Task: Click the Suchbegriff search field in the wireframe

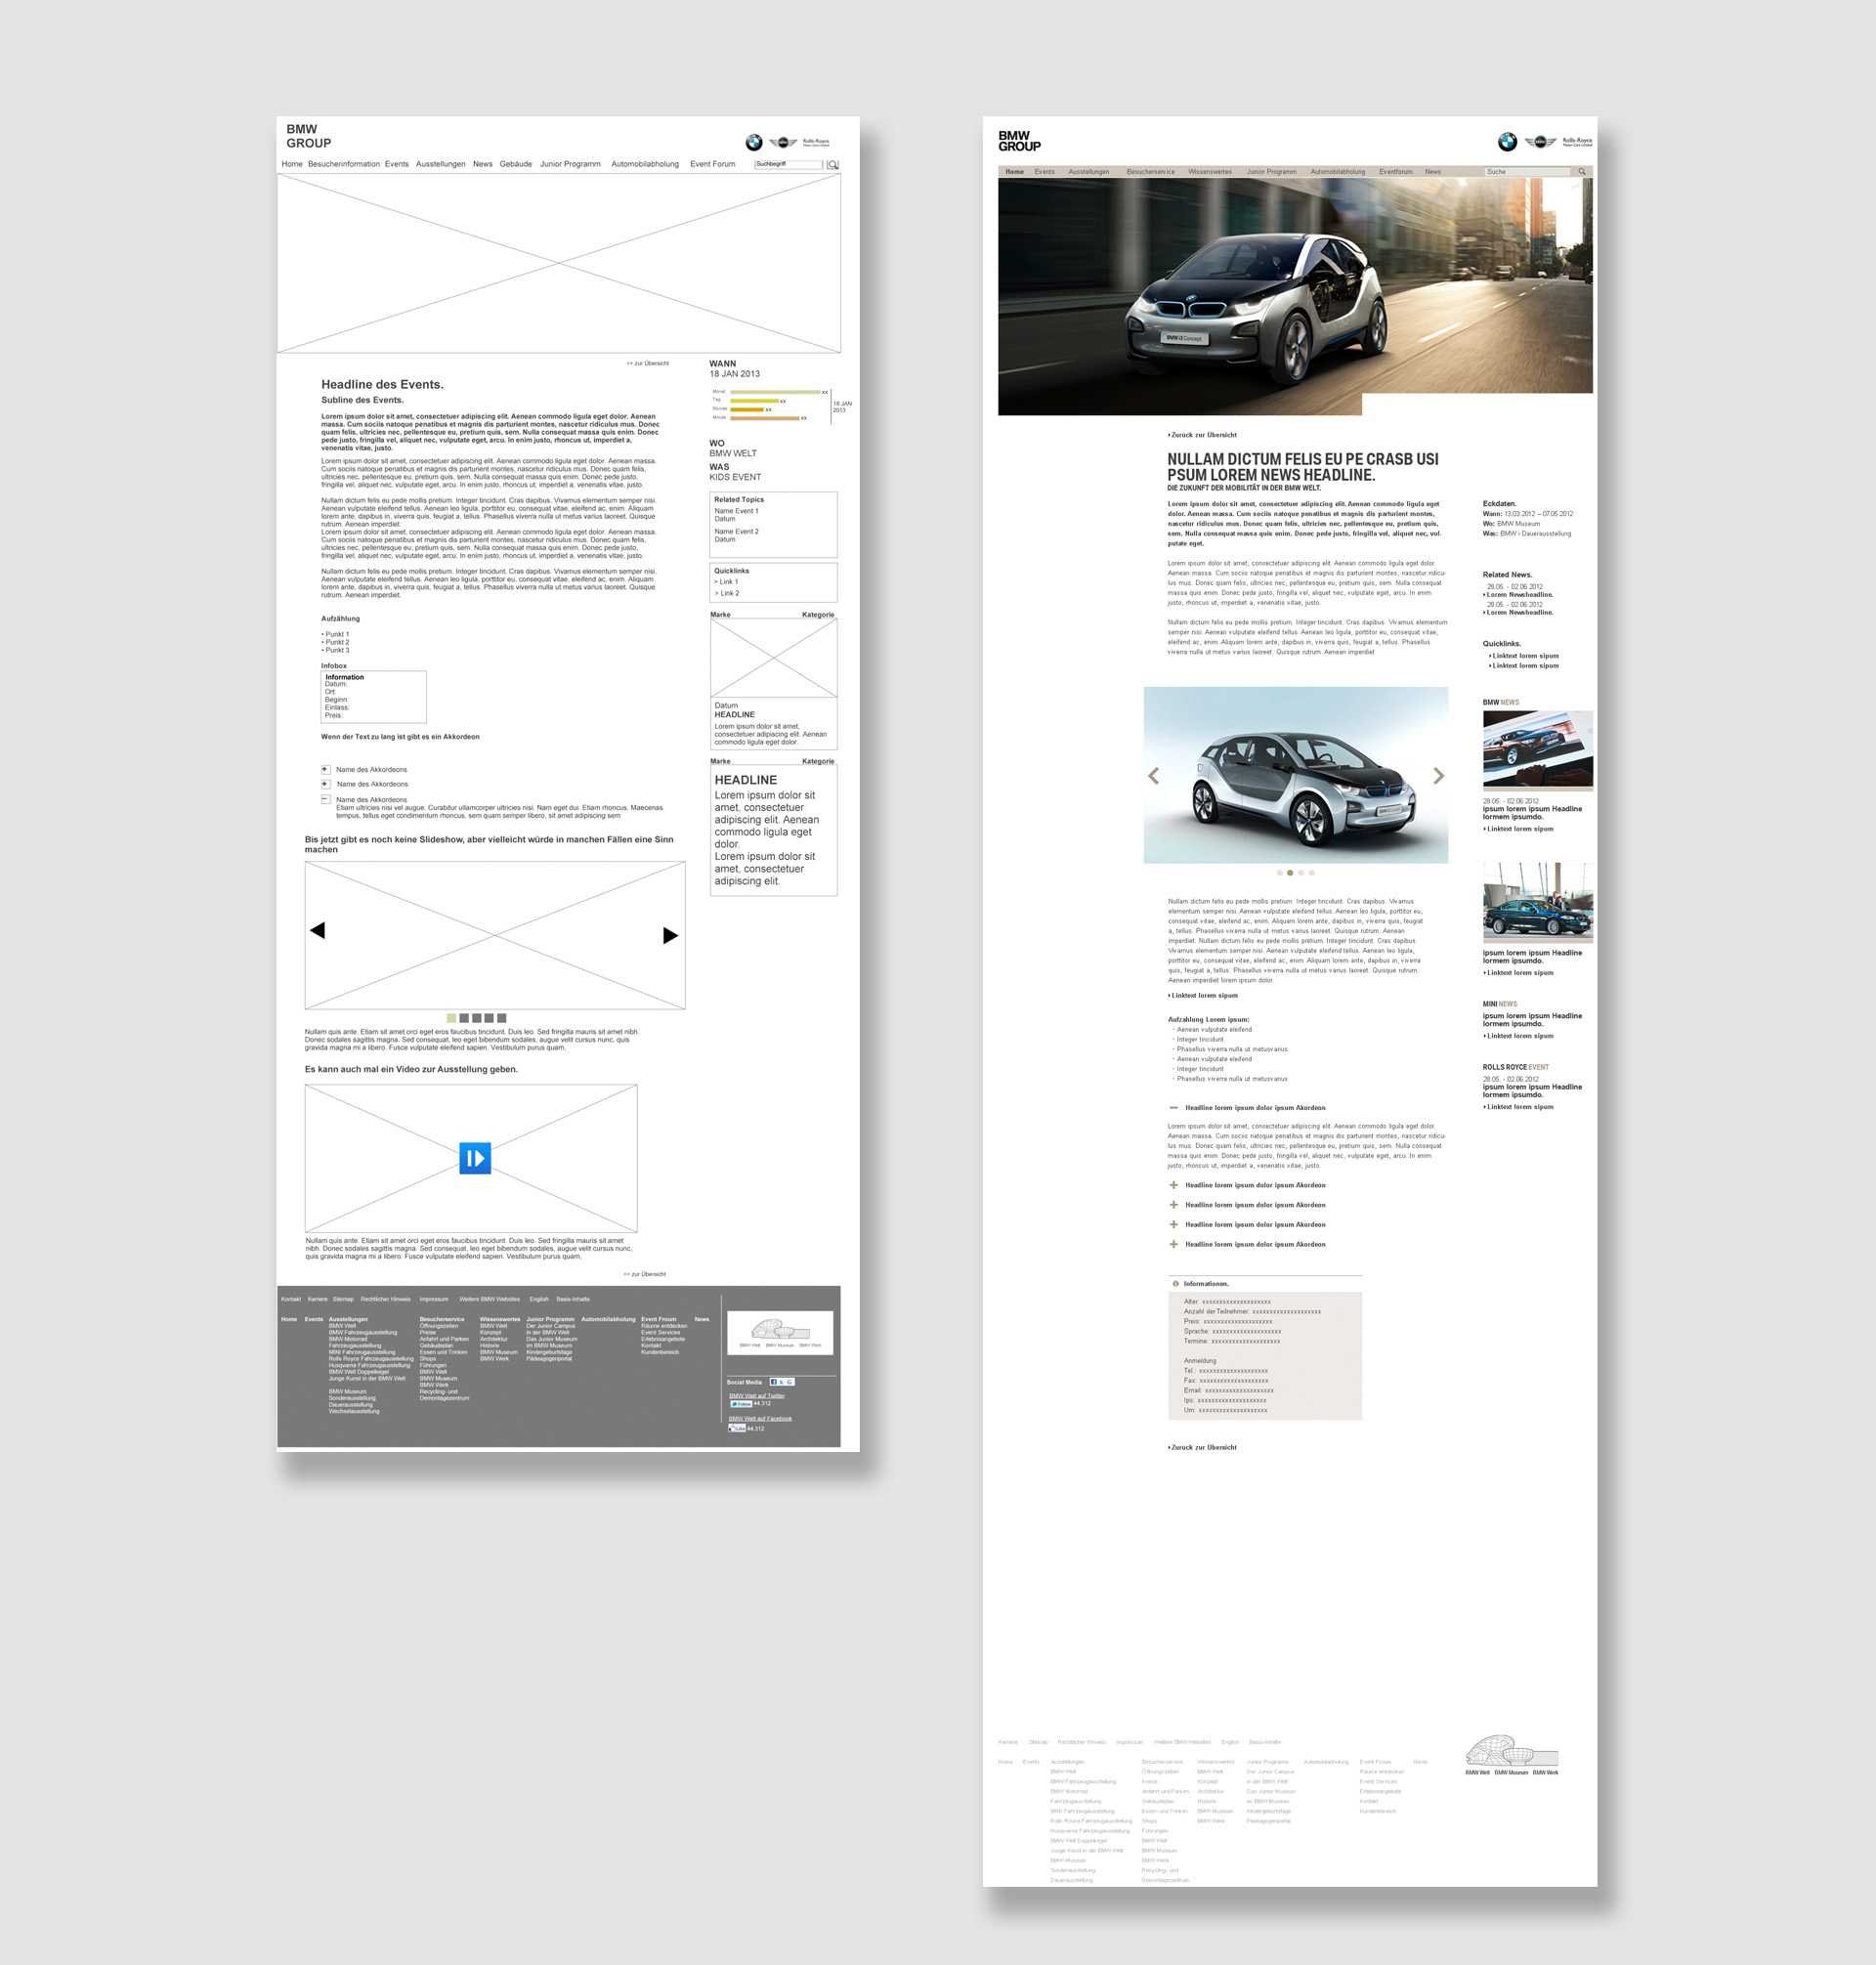Action: coord(789,164)
